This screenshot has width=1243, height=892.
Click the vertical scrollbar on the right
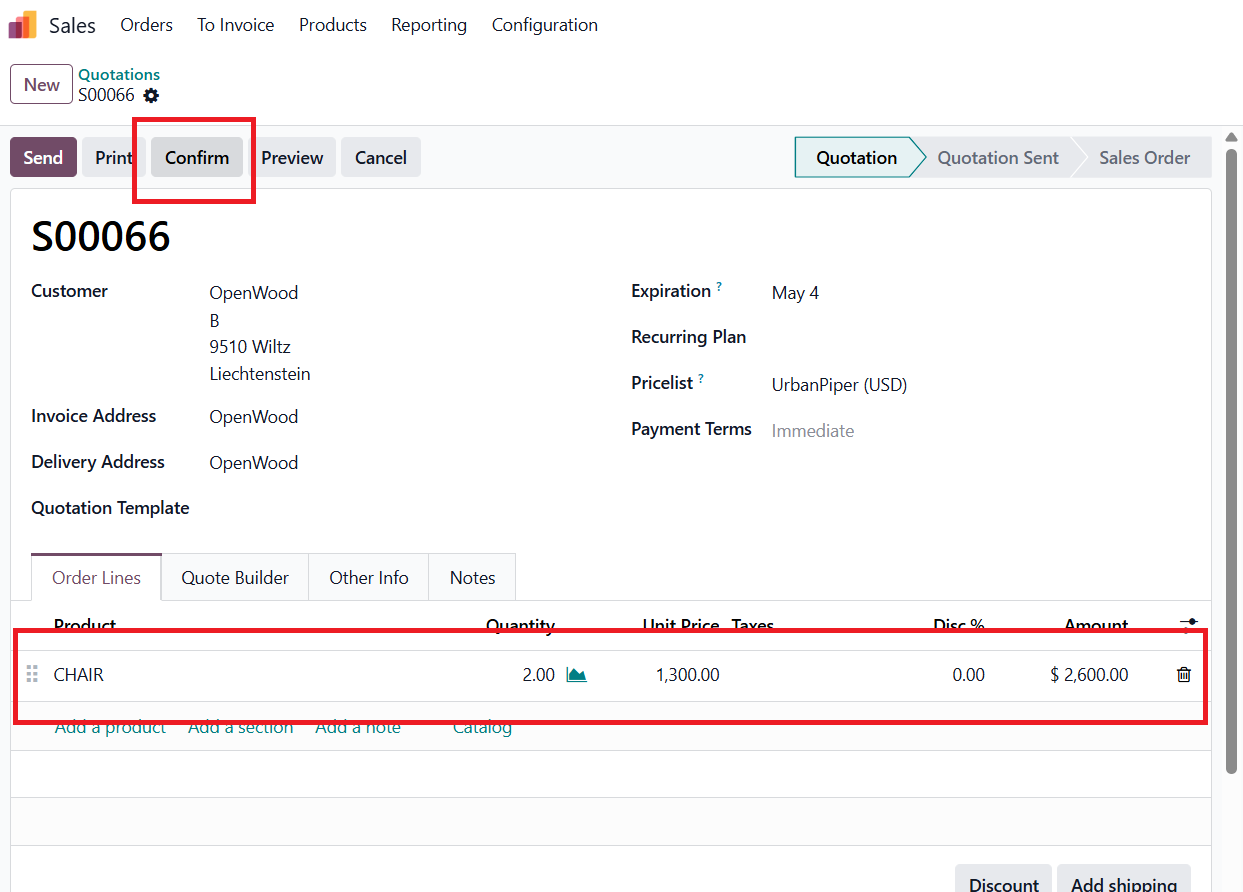pos(1232,460)
